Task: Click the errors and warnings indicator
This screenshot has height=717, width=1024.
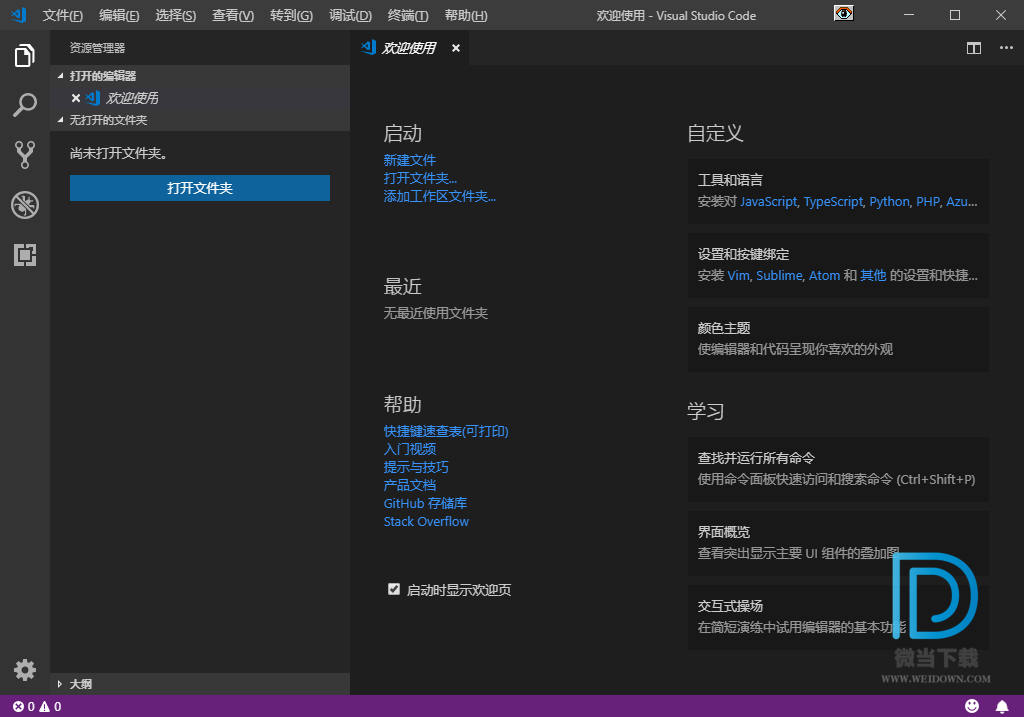Action: point(37,707)
